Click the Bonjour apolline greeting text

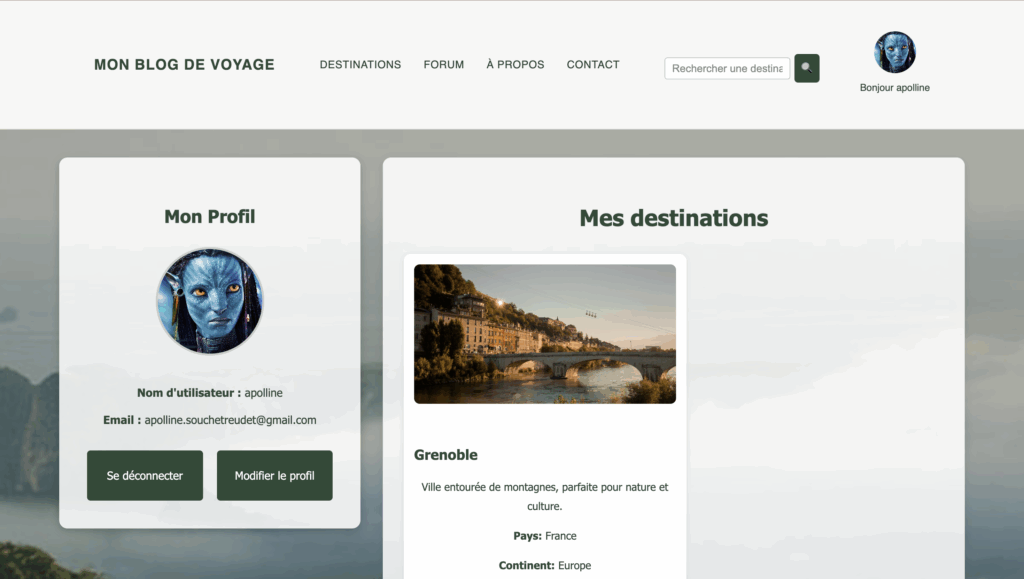point(895,87)
